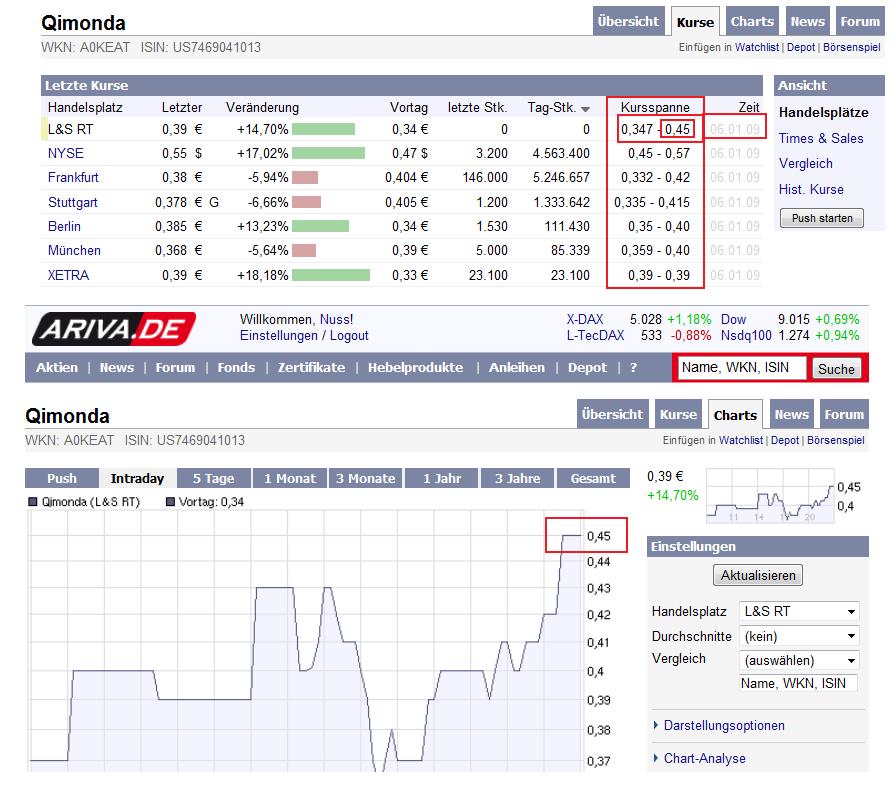Screen dimensions: 895x786
Task: Click the main Qimonda intraday chart
Action: [305, 640]
